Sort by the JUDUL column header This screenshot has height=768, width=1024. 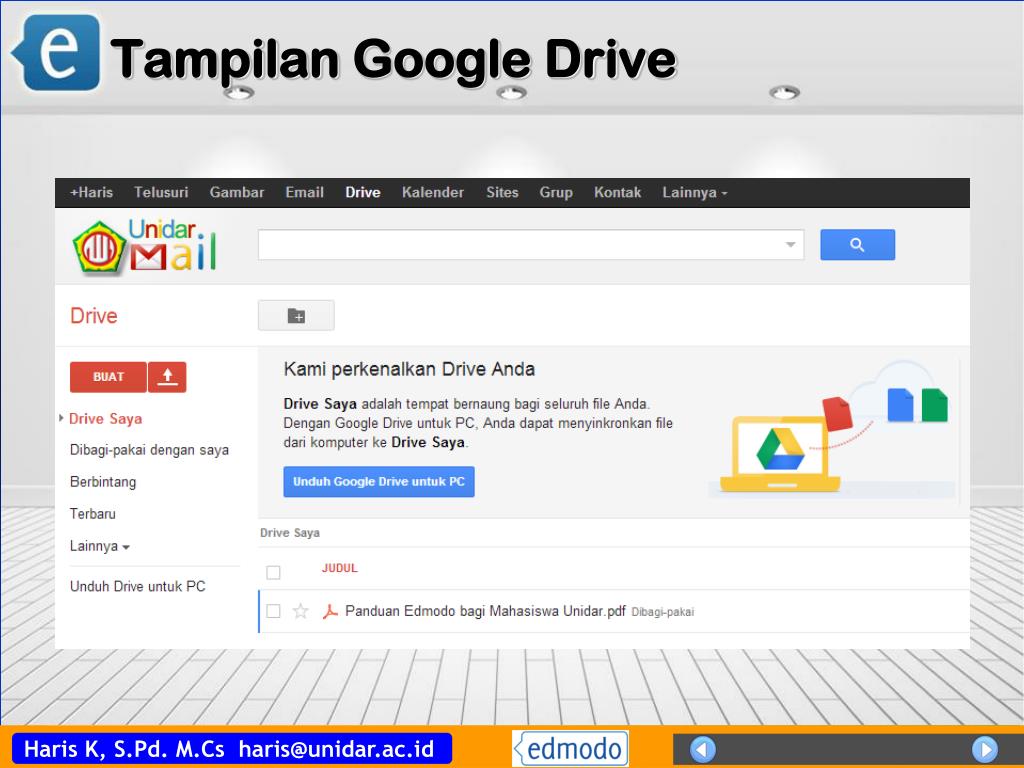pos(340,568)
